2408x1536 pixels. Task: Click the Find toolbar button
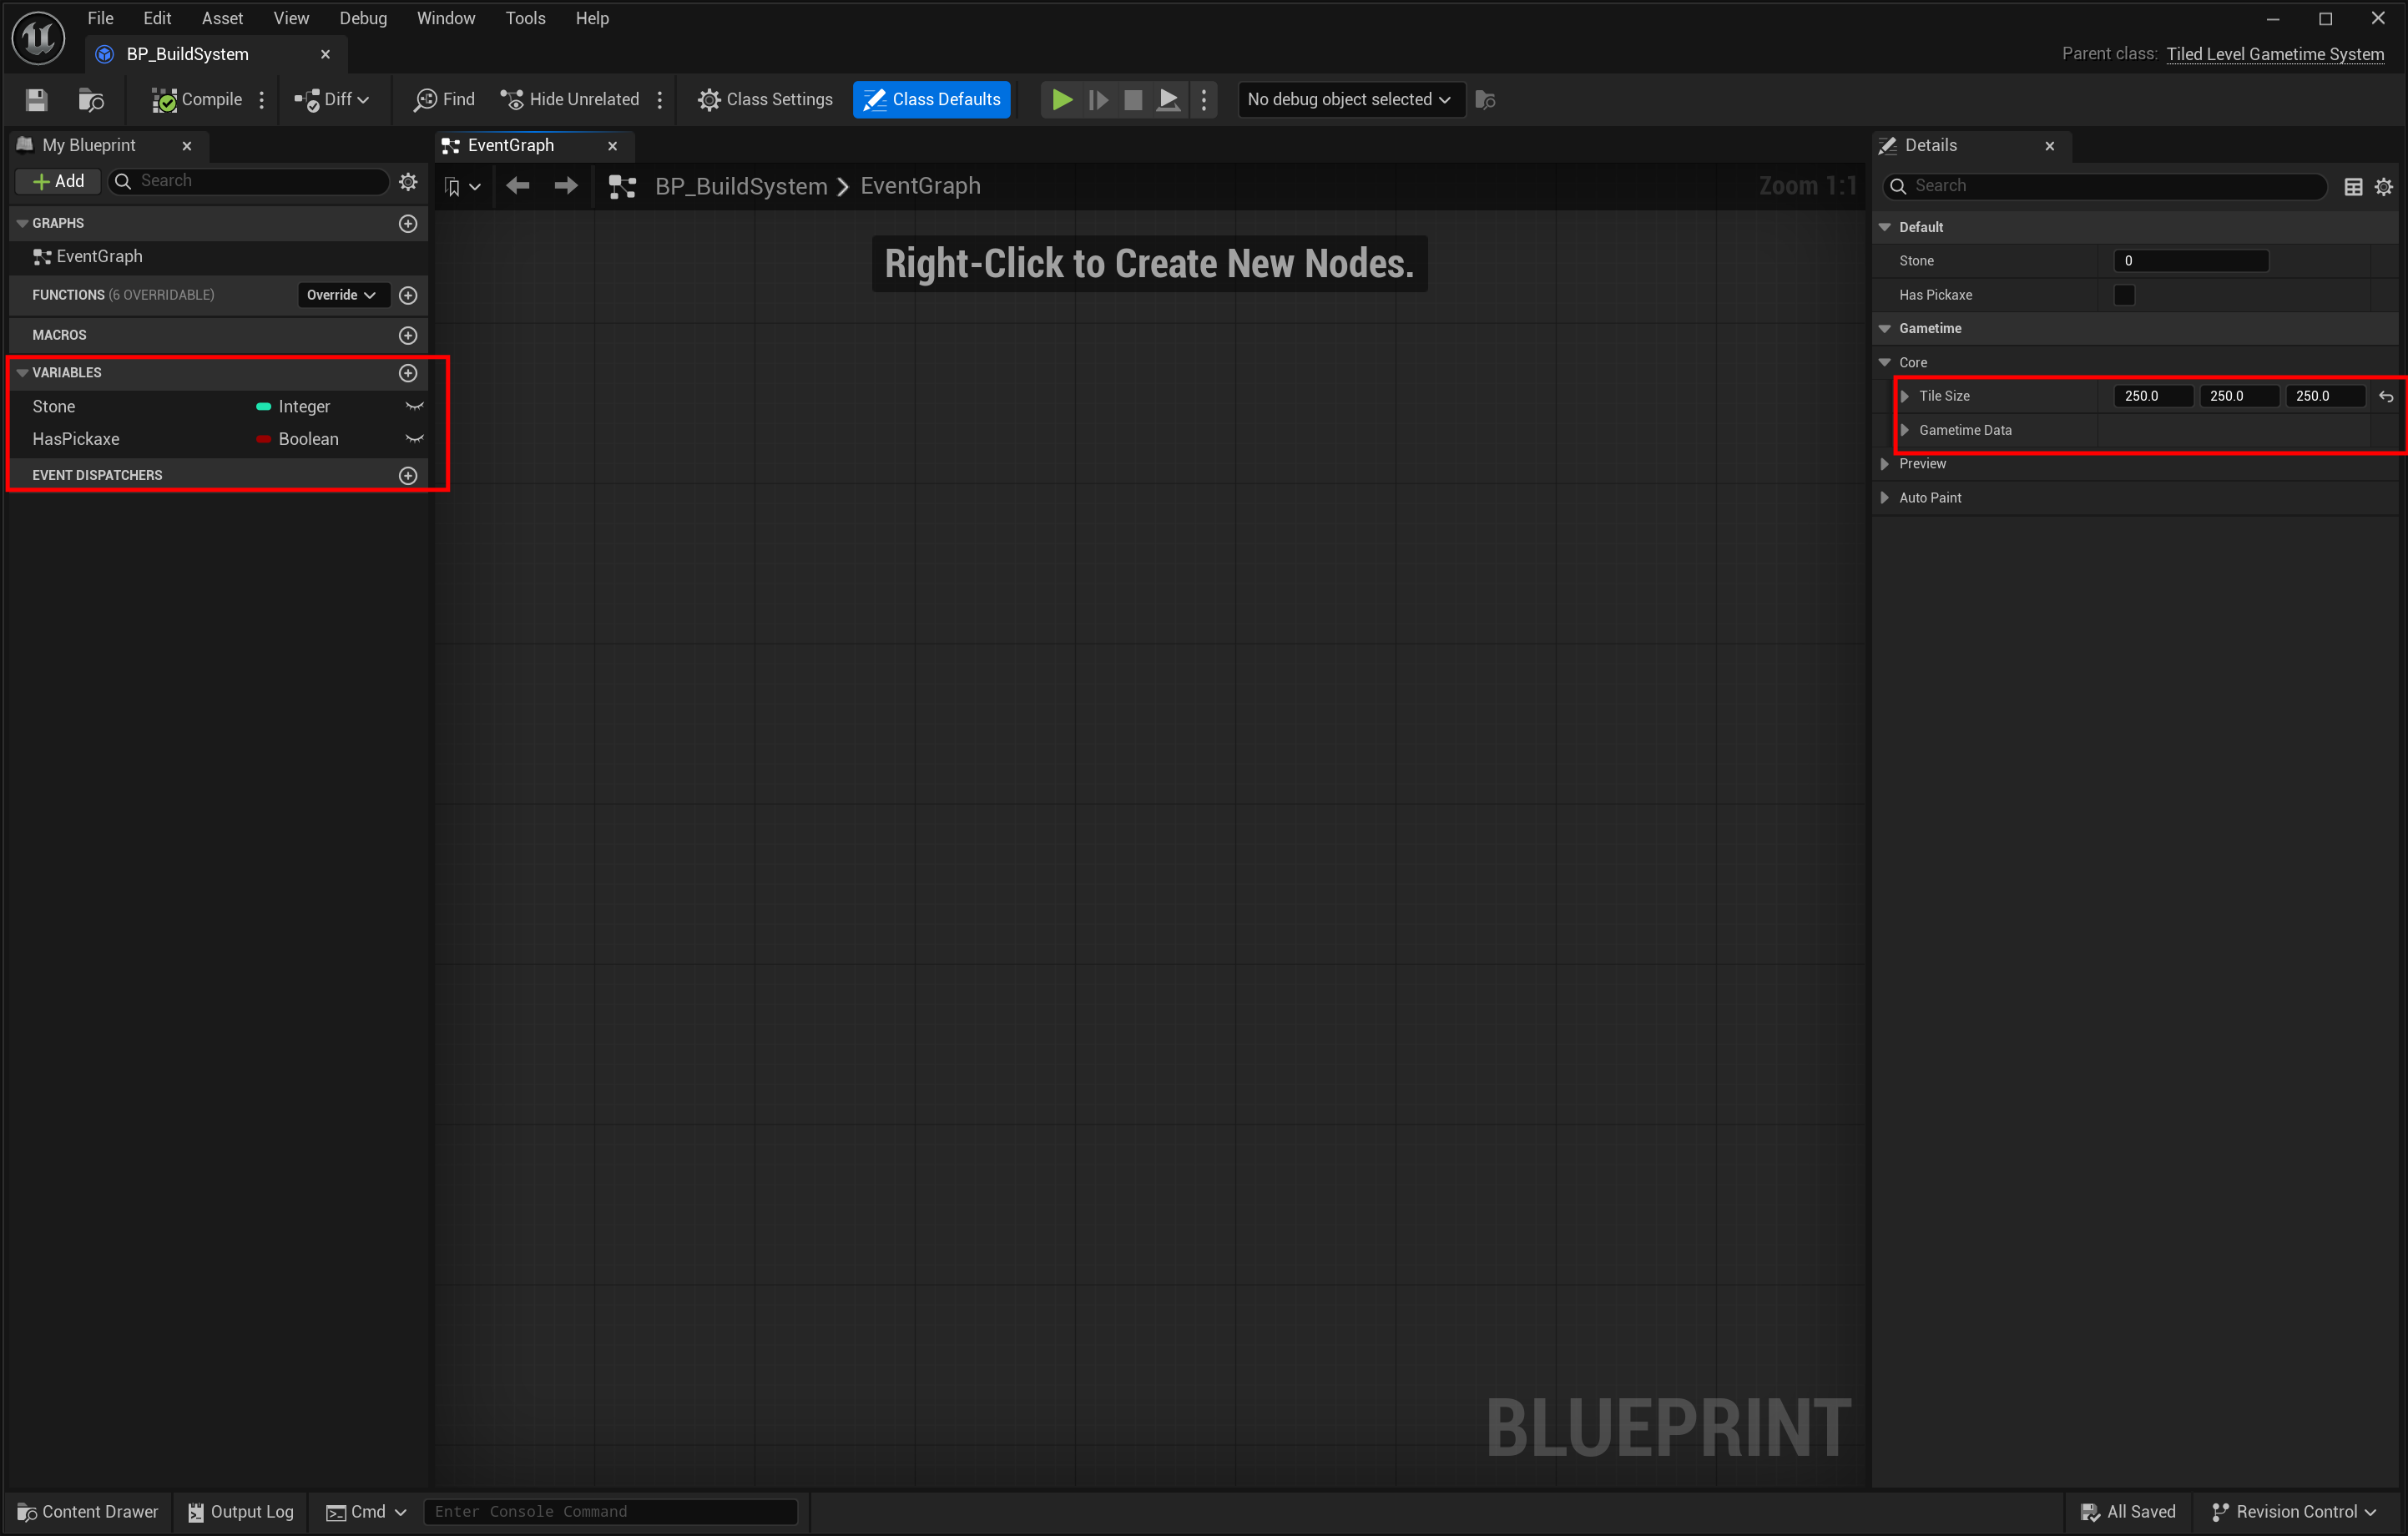point(444,99)
